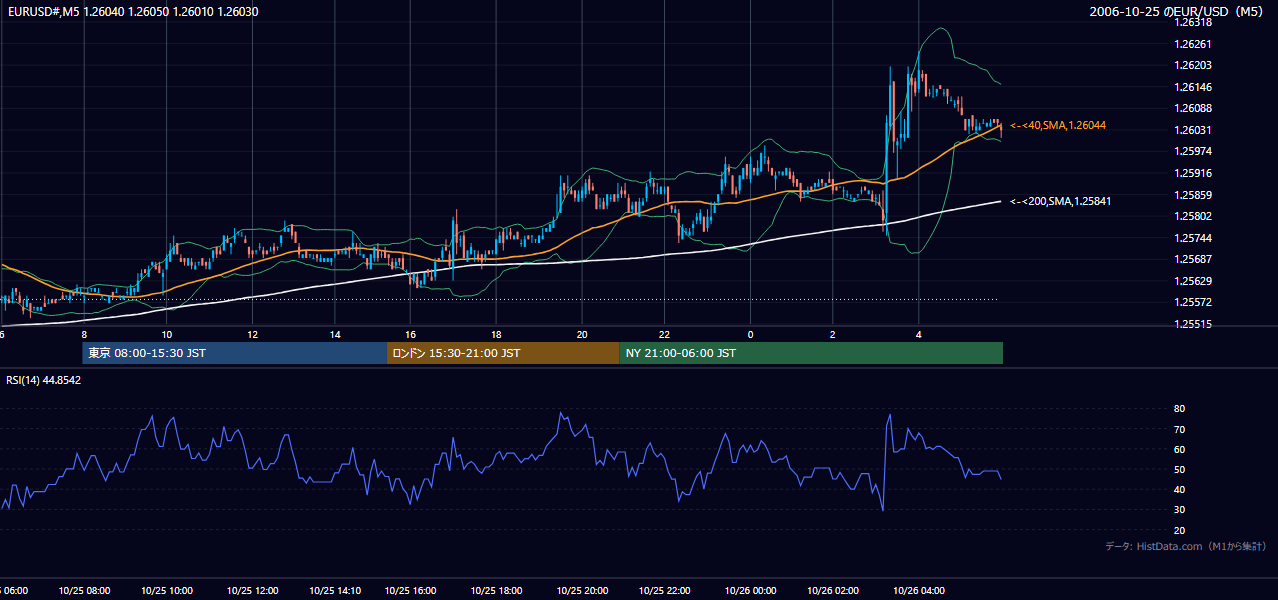Click hour label 14 under price chart
1278x600 pixels.
[x=335, y=334]
